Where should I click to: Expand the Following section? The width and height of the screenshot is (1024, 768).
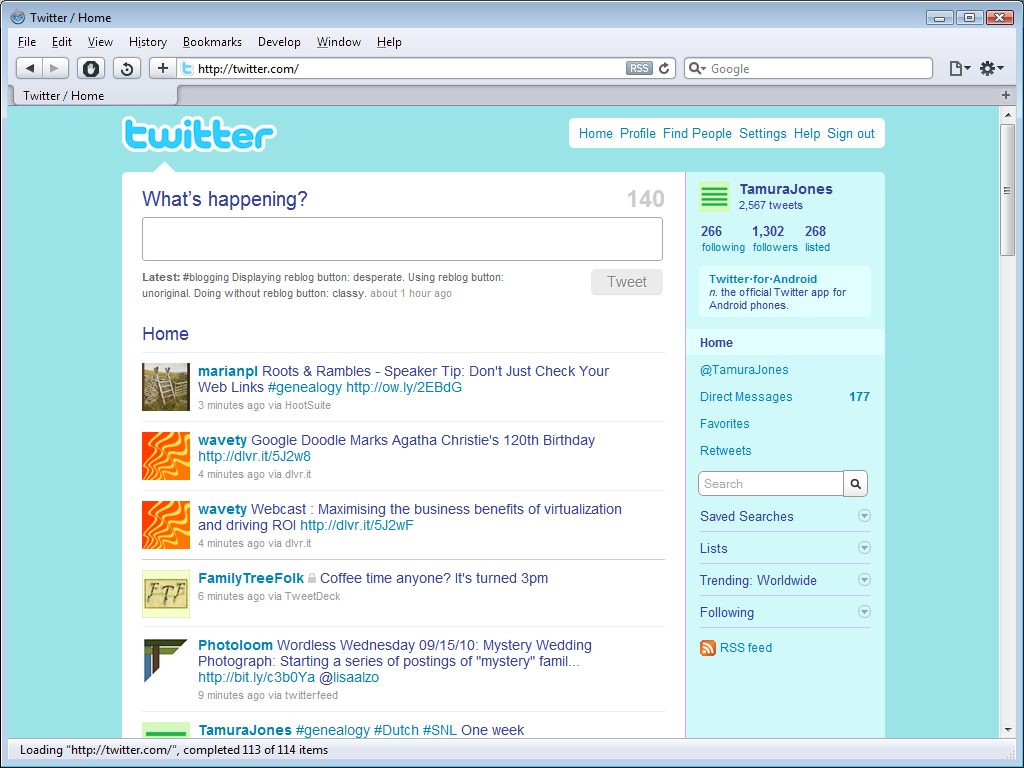(x=864, y=611)
